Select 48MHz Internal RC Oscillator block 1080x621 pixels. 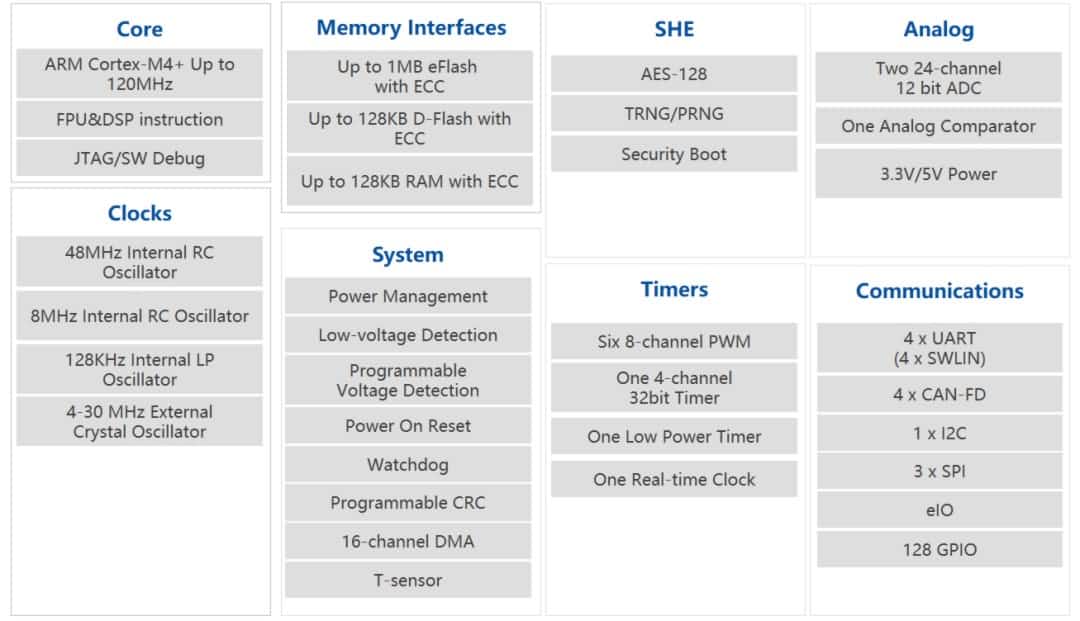[x=139, y=262]
